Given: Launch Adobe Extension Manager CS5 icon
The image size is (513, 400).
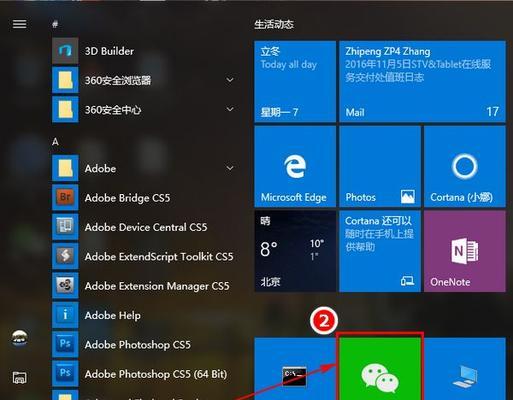Looking at the screenshot, I should (x=65, y=285).
